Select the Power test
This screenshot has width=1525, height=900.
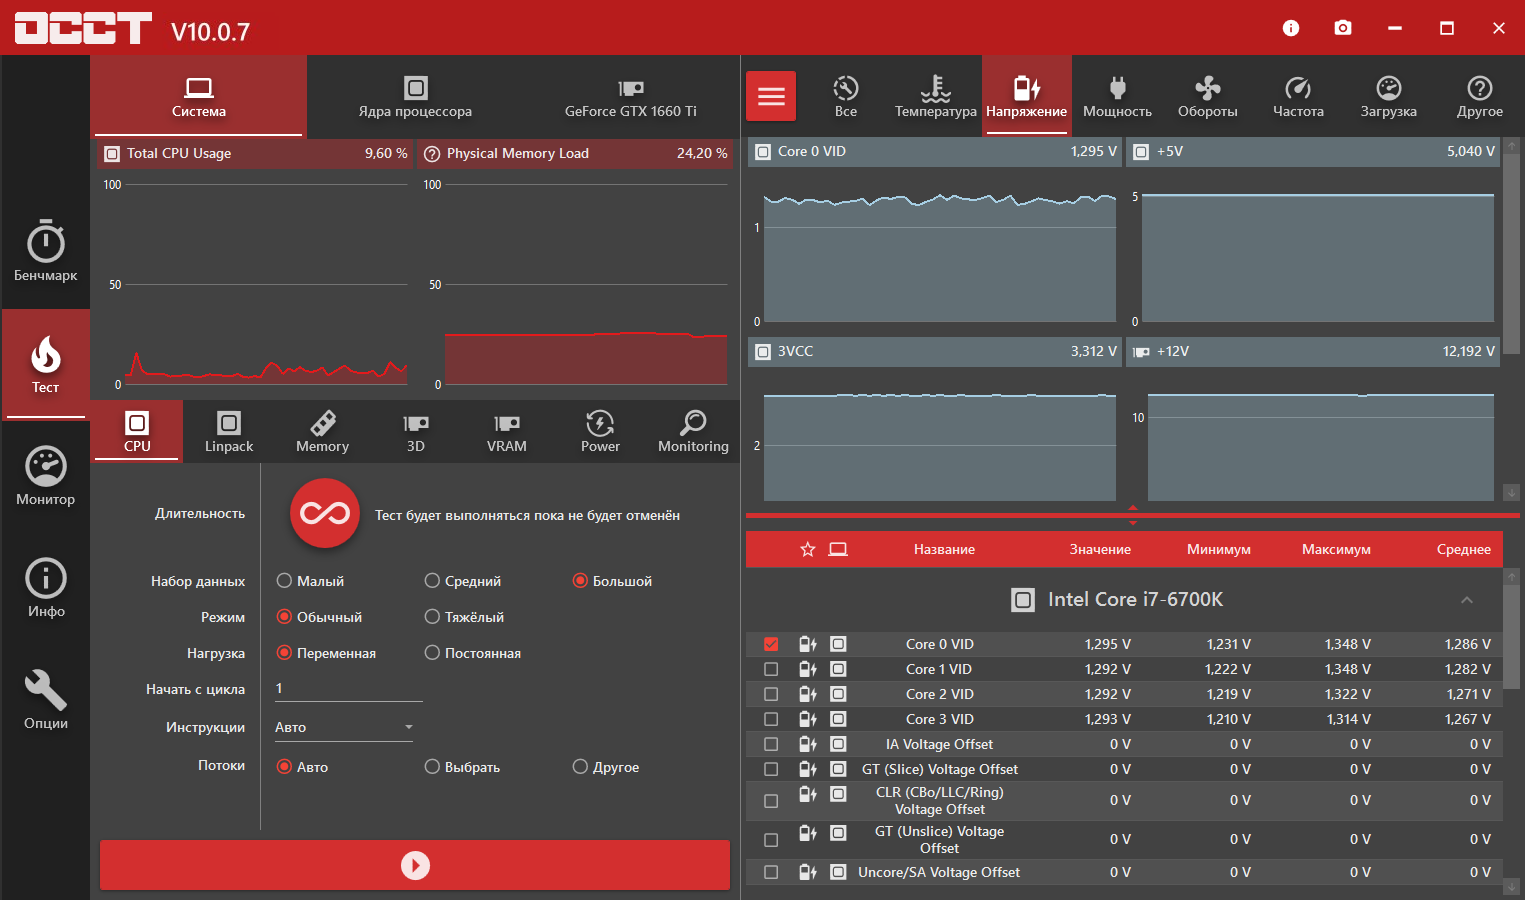600,431
